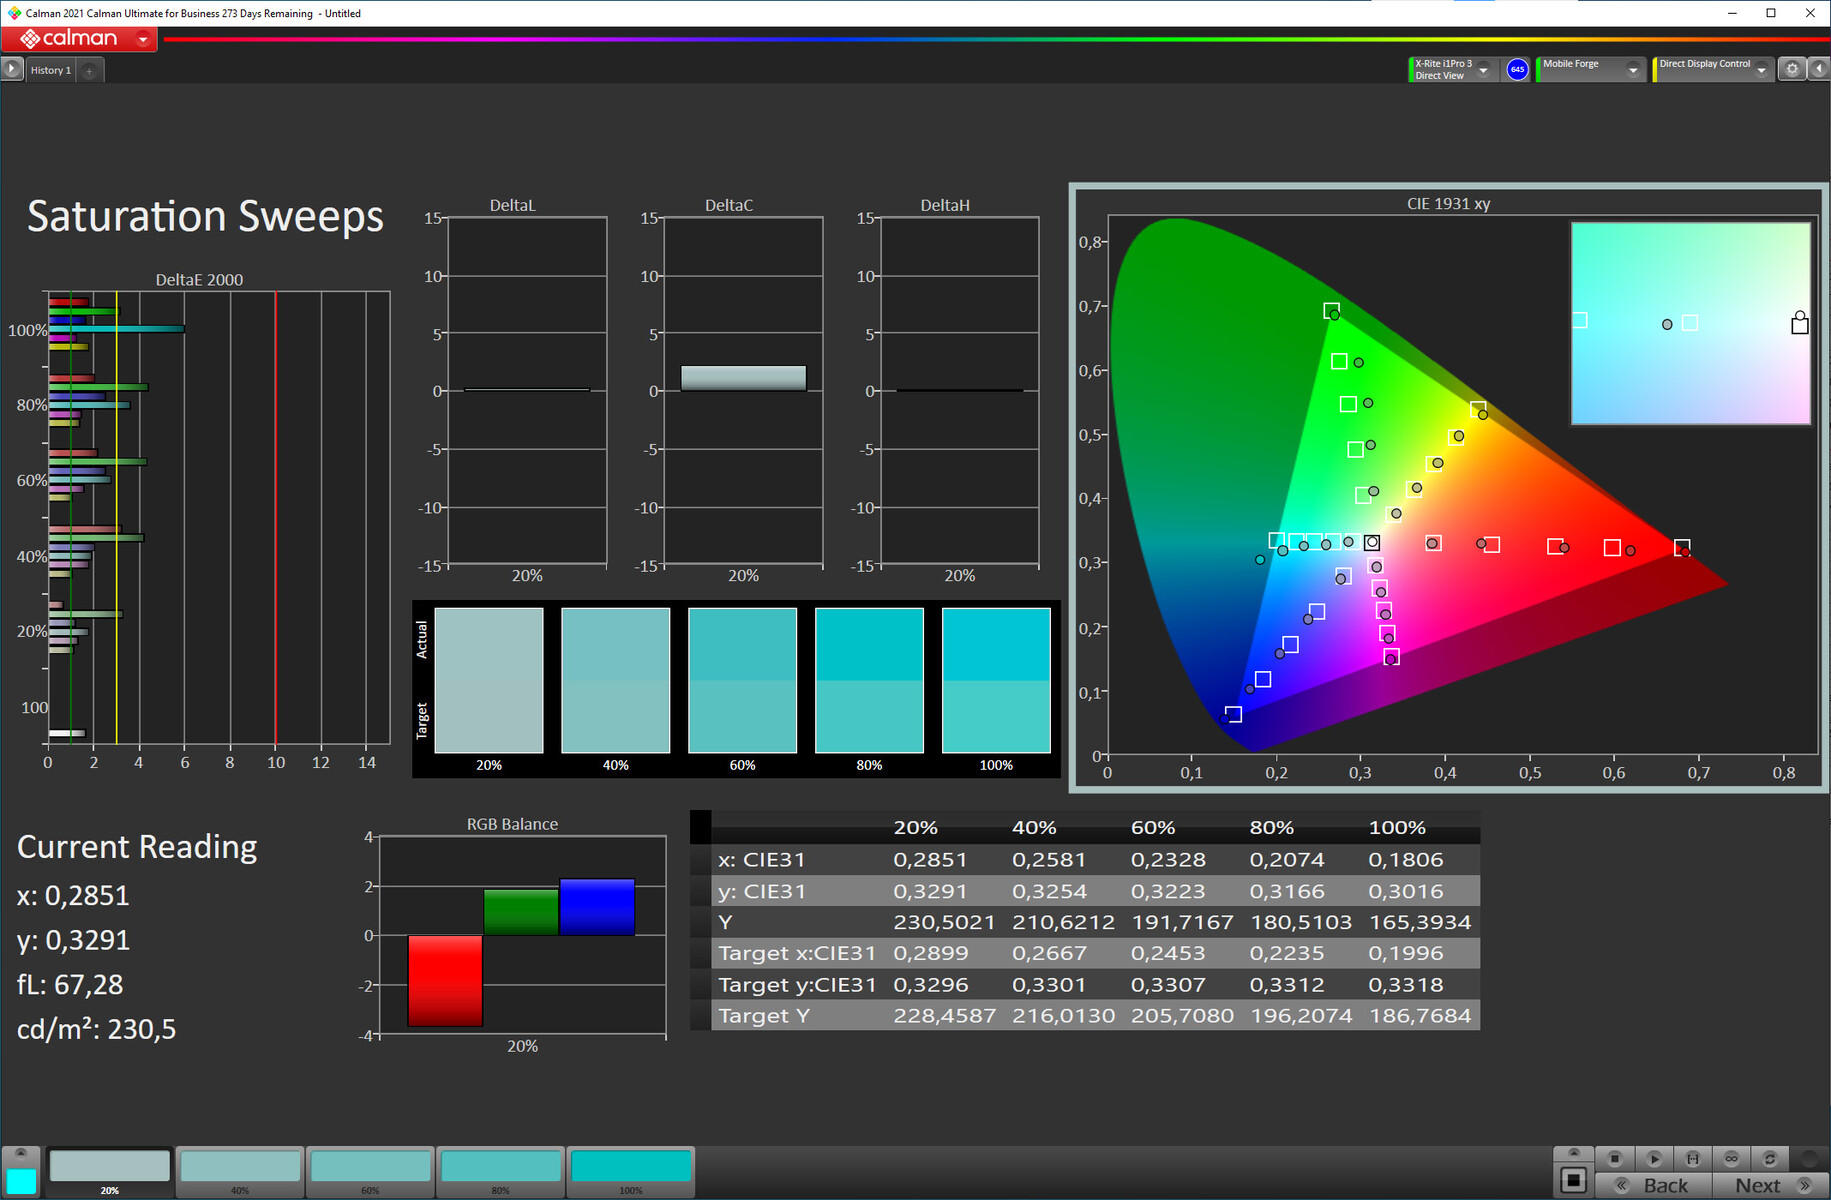Click the value 230,5021 in Y row

[944, 922]
